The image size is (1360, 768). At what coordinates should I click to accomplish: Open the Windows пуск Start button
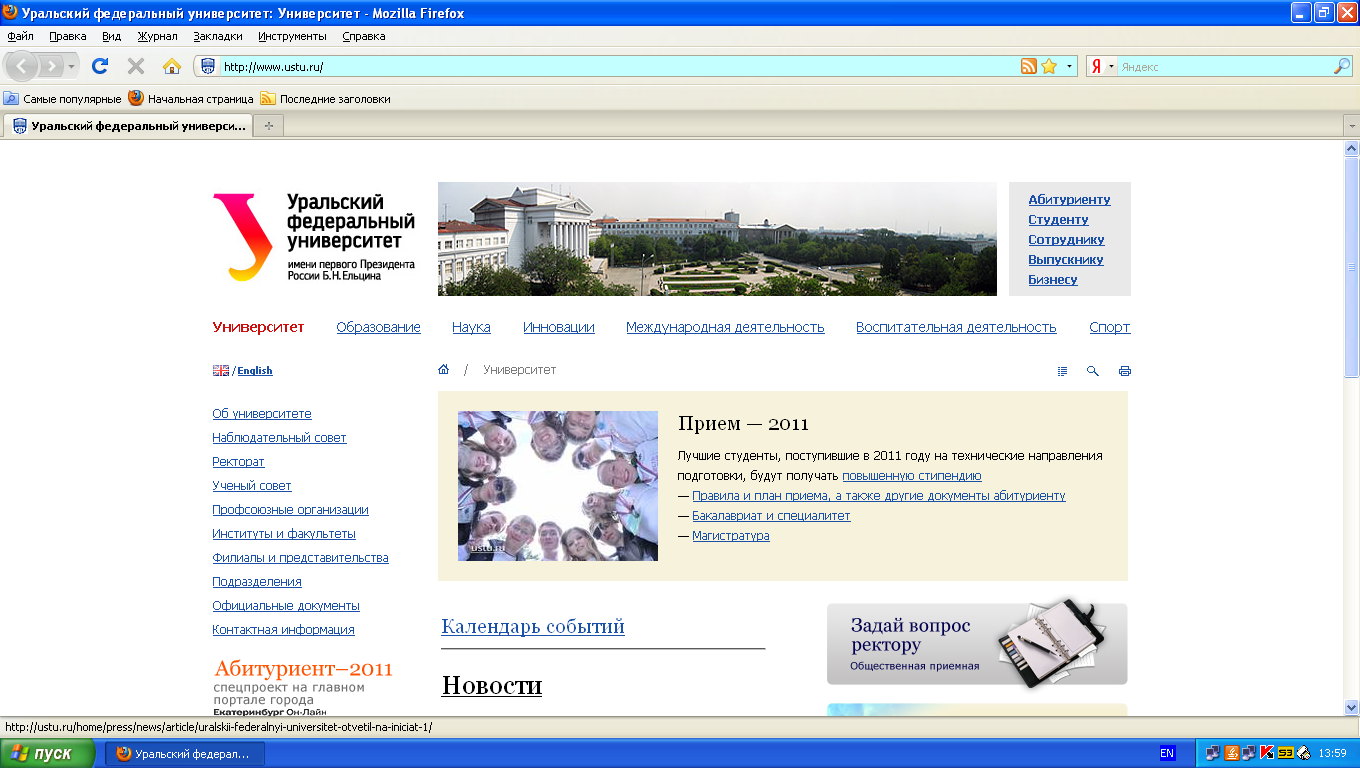47,753
